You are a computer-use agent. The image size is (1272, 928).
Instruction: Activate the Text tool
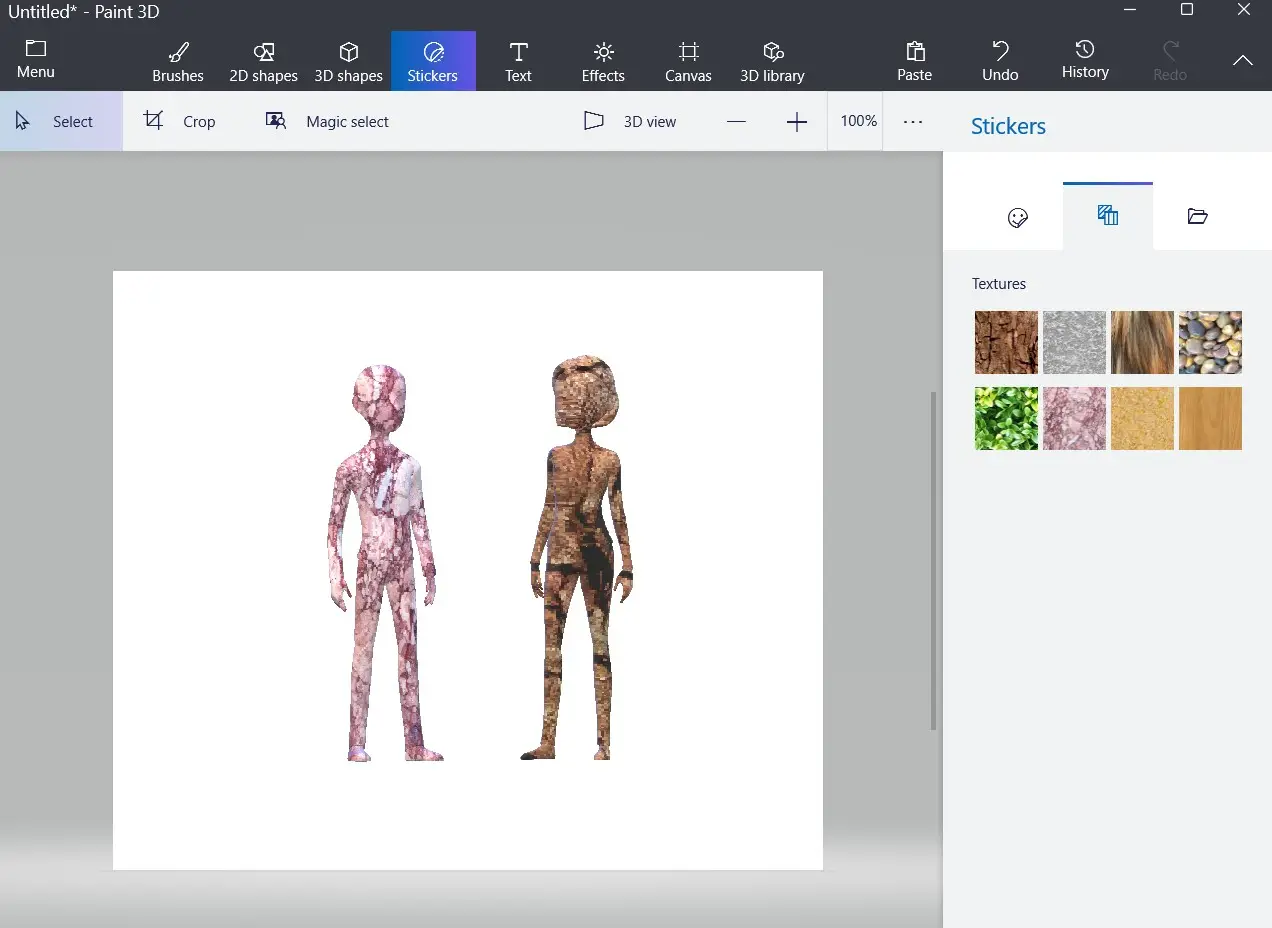coord(518,60)
